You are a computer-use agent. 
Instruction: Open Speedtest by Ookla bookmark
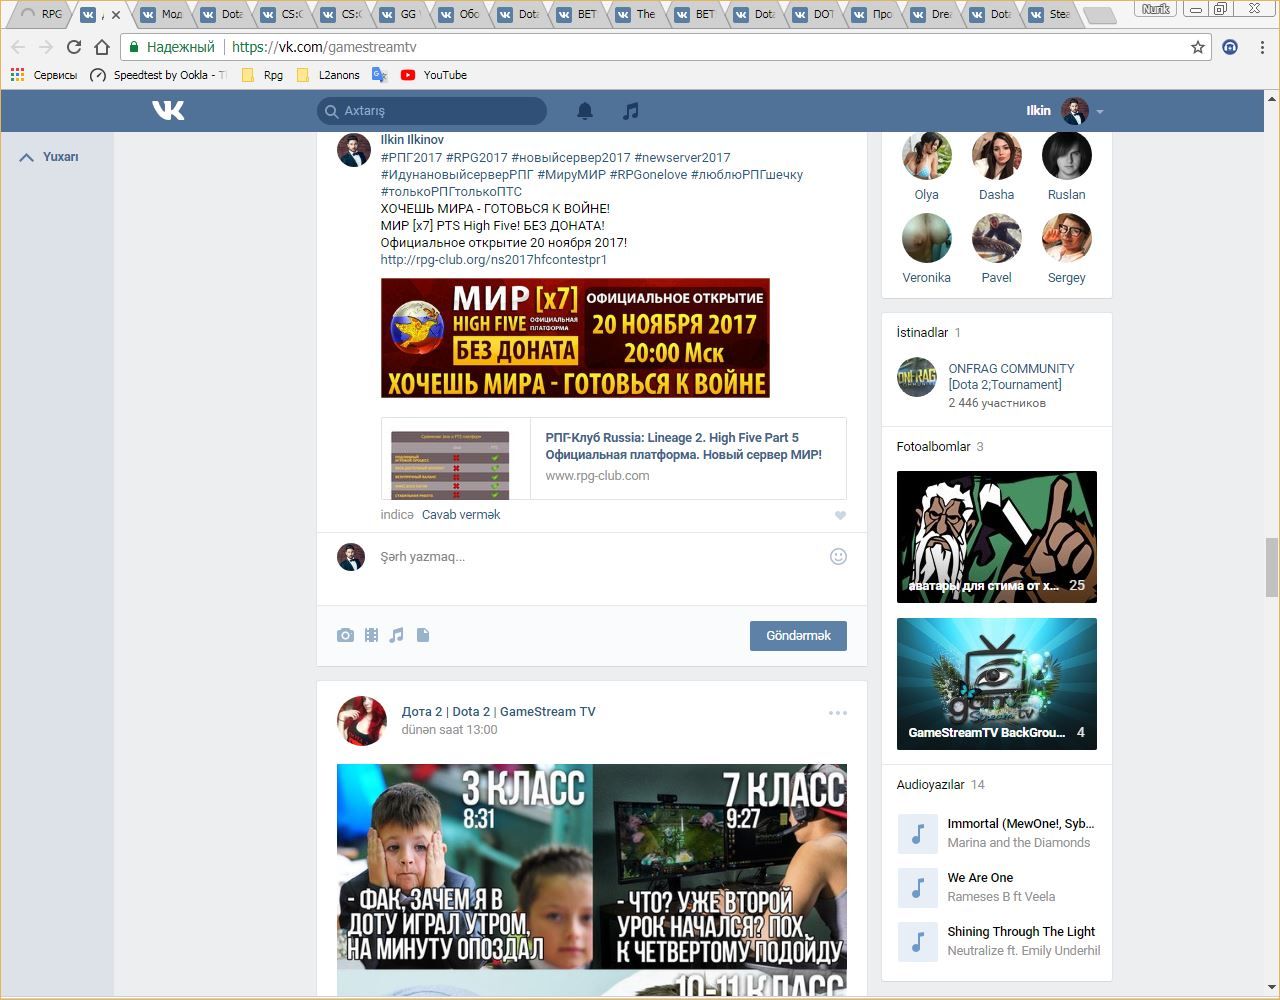158,75
